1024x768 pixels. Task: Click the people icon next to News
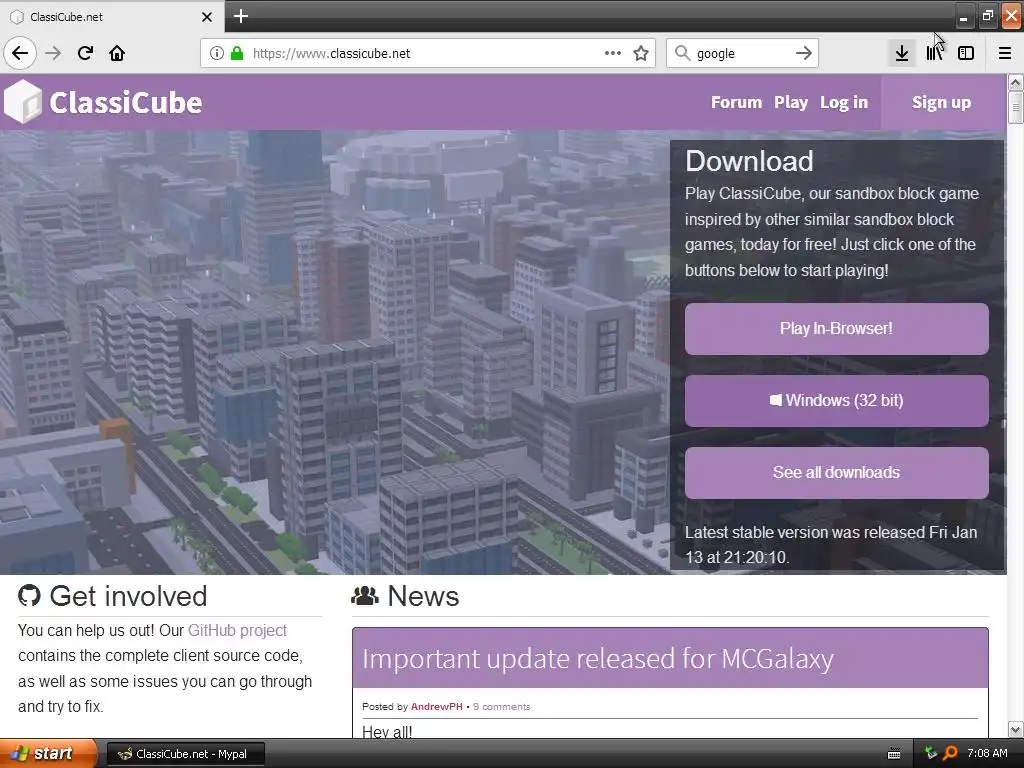coord(365,596)
